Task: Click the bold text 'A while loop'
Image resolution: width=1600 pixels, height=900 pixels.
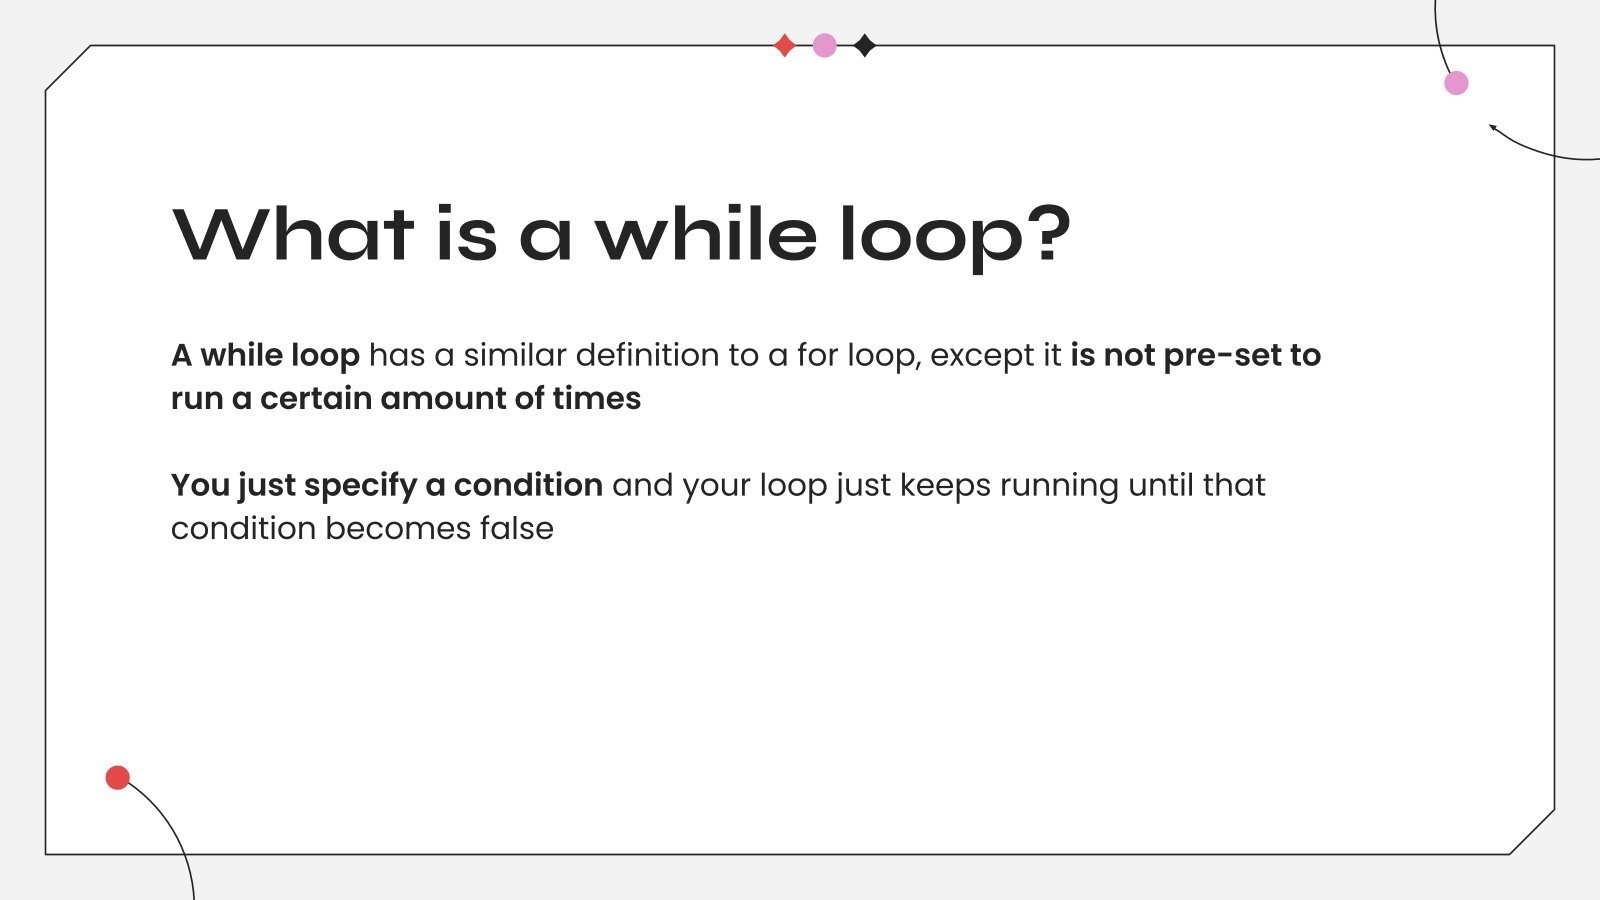Action: click(x=265, y=355)
